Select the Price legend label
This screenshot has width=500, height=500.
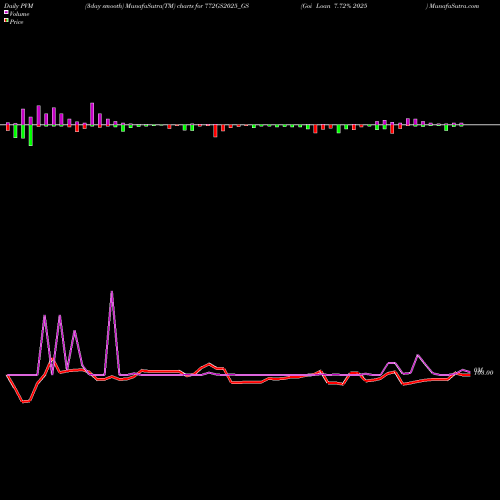tap(16, 22)
